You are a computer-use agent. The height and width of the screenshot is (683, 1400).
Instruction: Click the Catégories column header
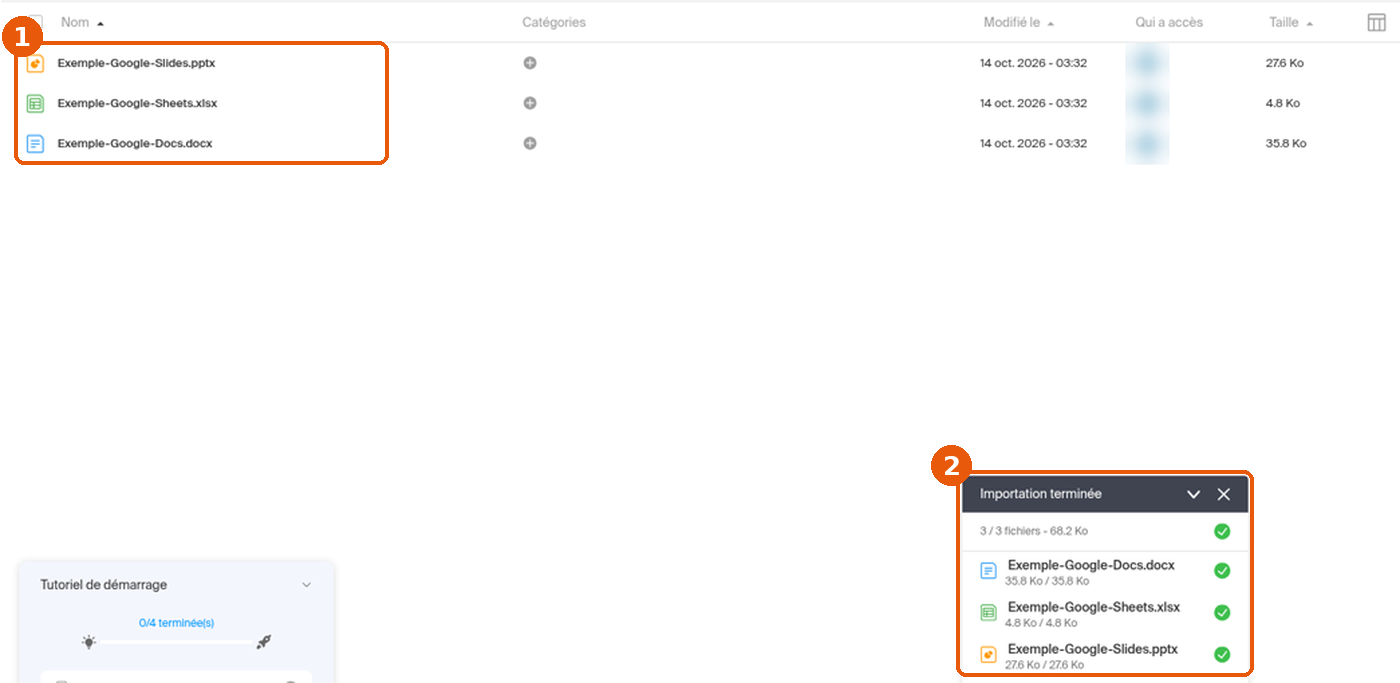554,22
